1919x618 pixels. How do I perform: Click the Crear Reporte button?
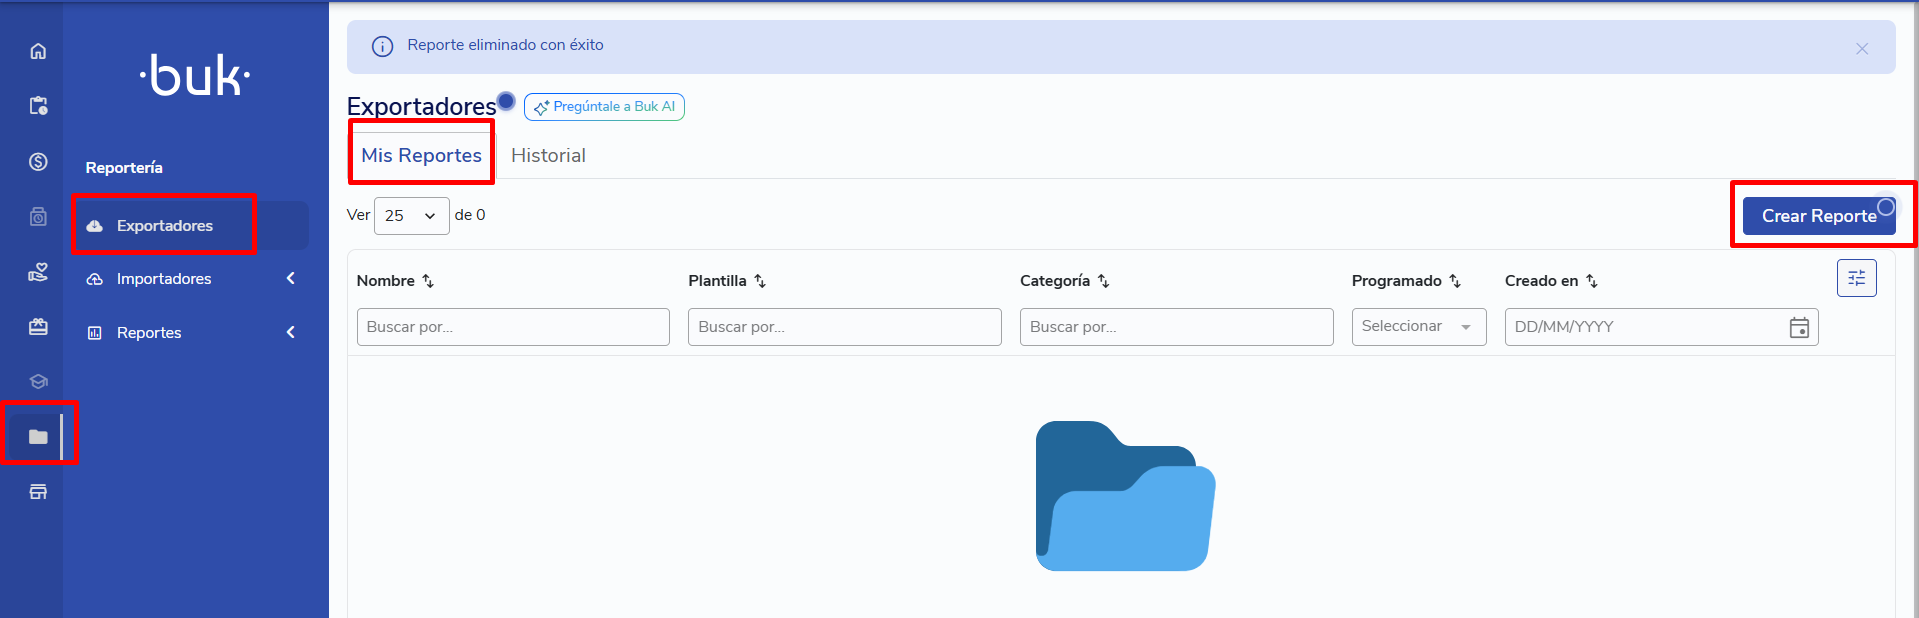[1818, 216]
